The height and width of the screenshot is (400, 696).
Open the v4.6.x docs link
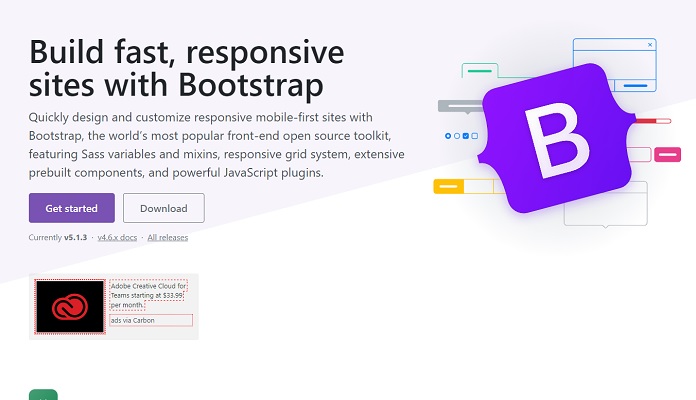[117, 238]
